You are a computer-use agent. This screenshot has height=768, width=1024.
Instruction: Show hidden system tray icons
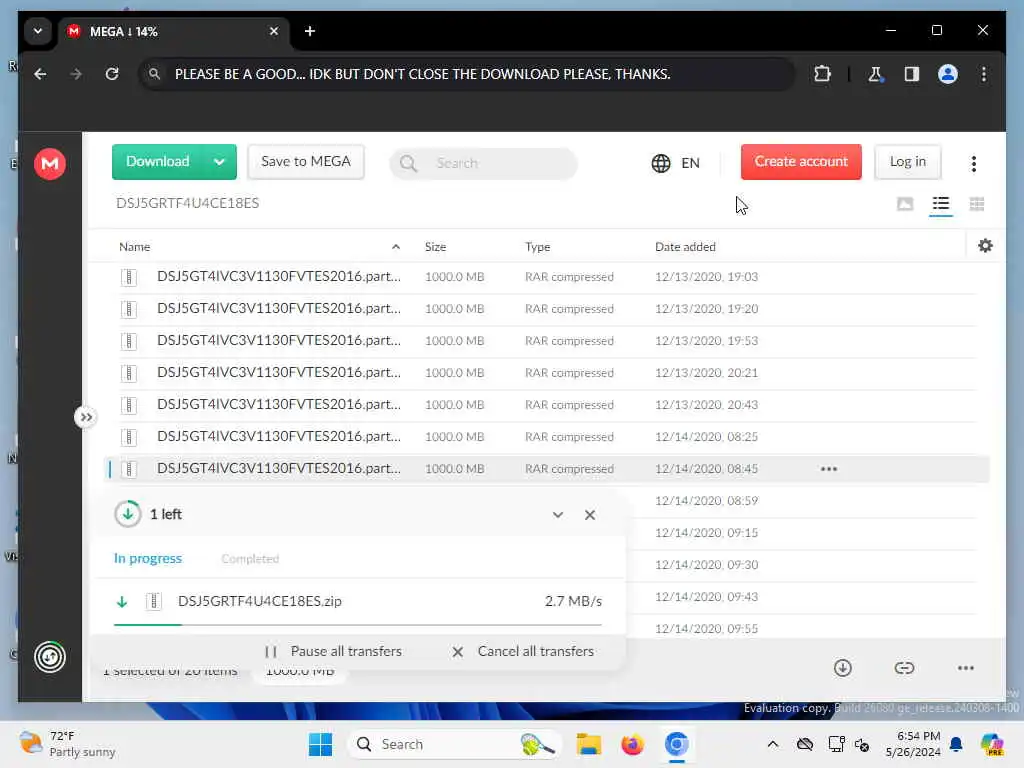(773, 744)
